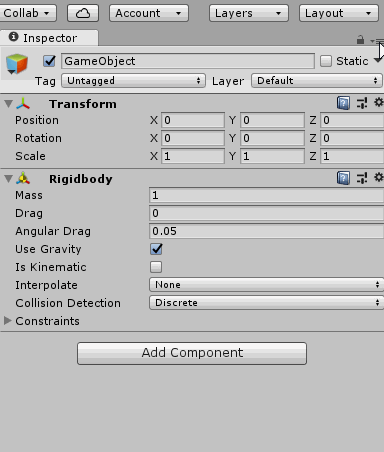Enable the Is Kinematic checkbox

(x=156, y=267)
